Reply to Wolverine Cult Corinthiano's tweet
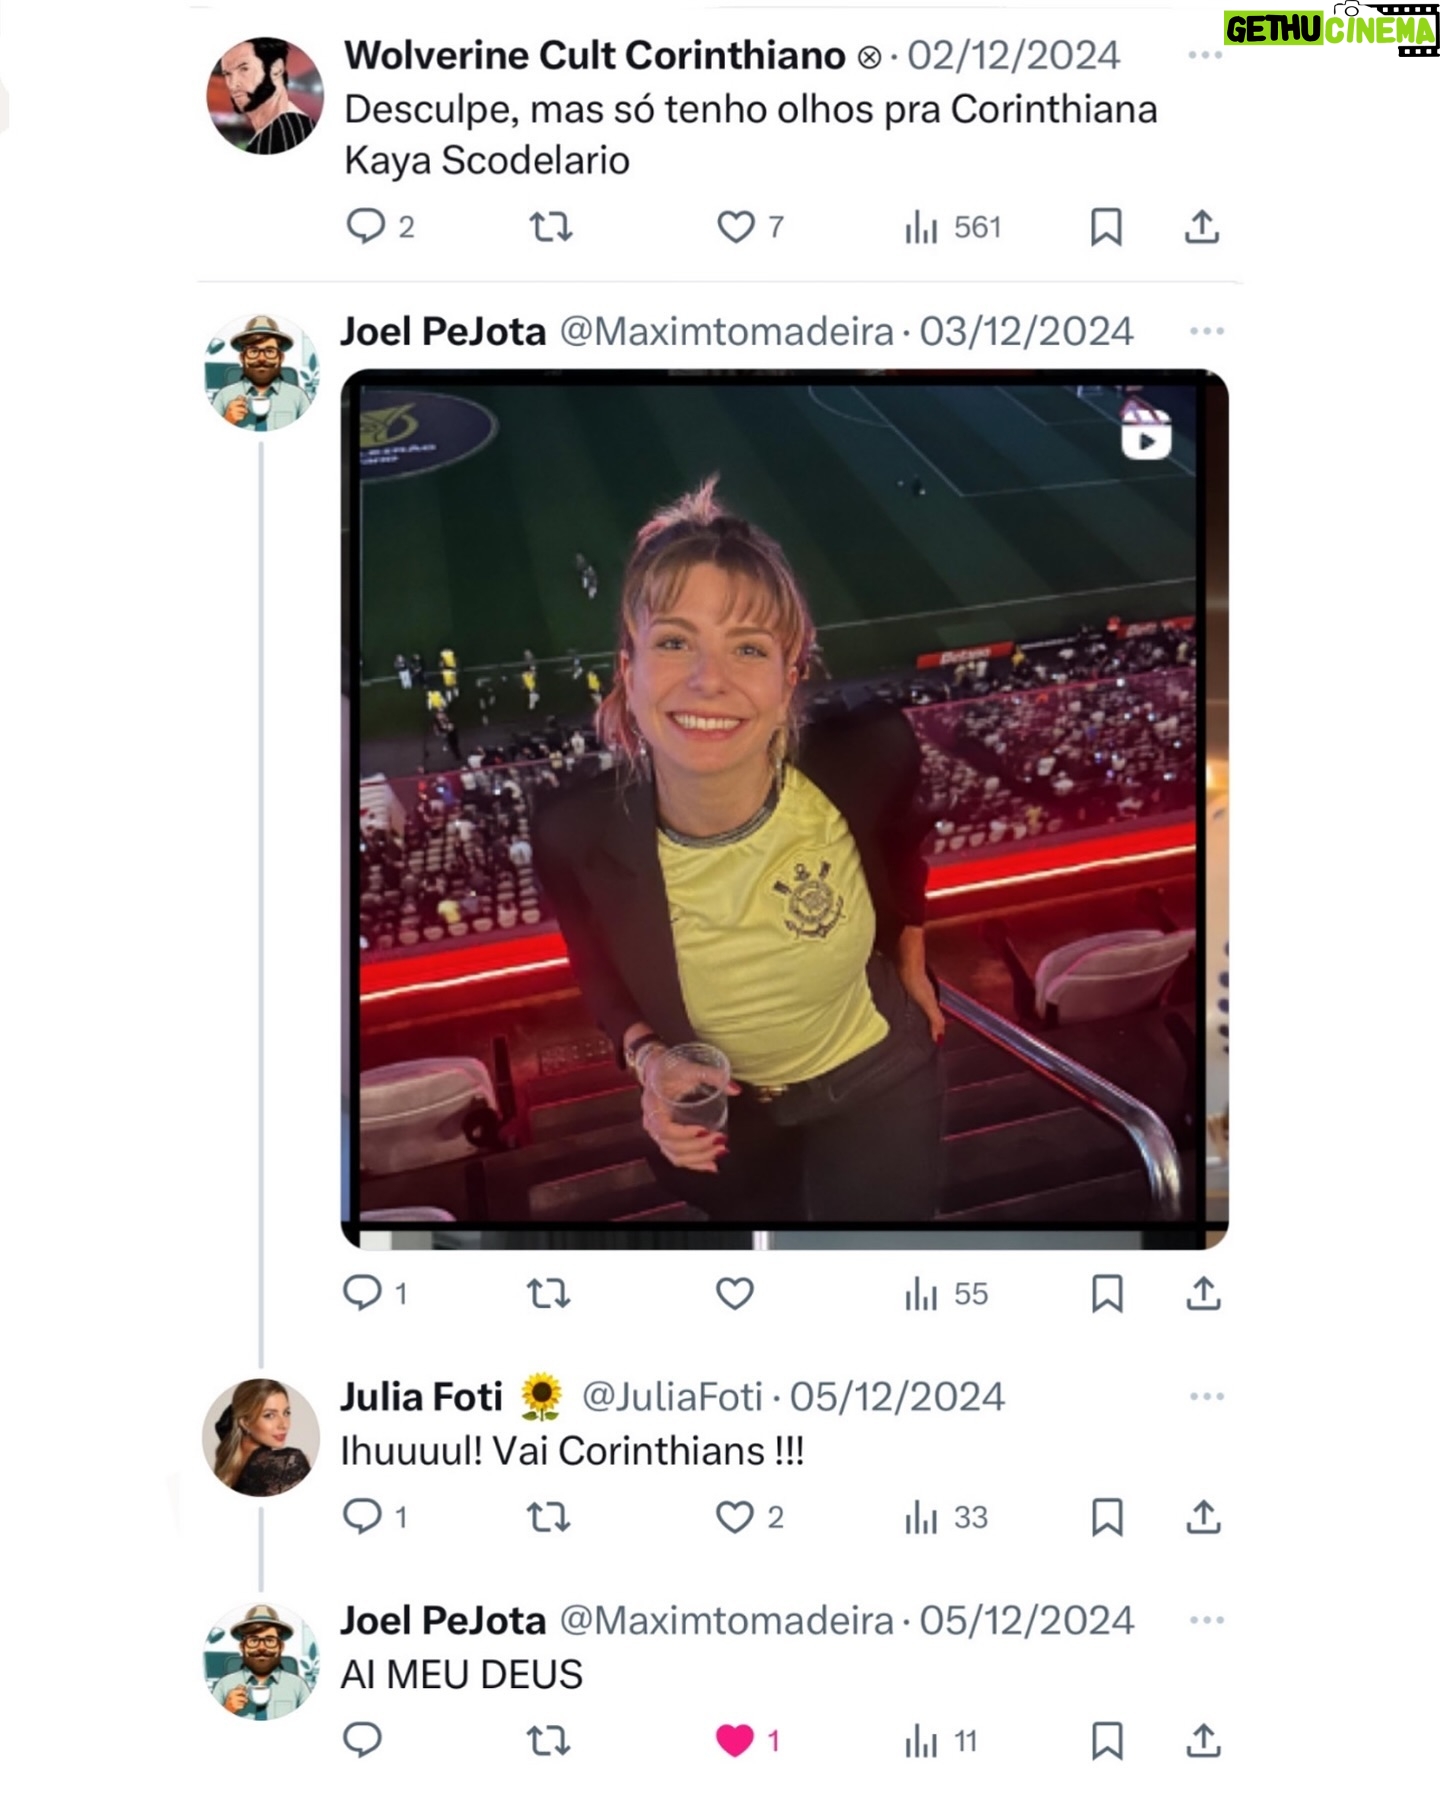The width and height of the screenshot is (1440, 1800). pos(366,227)
